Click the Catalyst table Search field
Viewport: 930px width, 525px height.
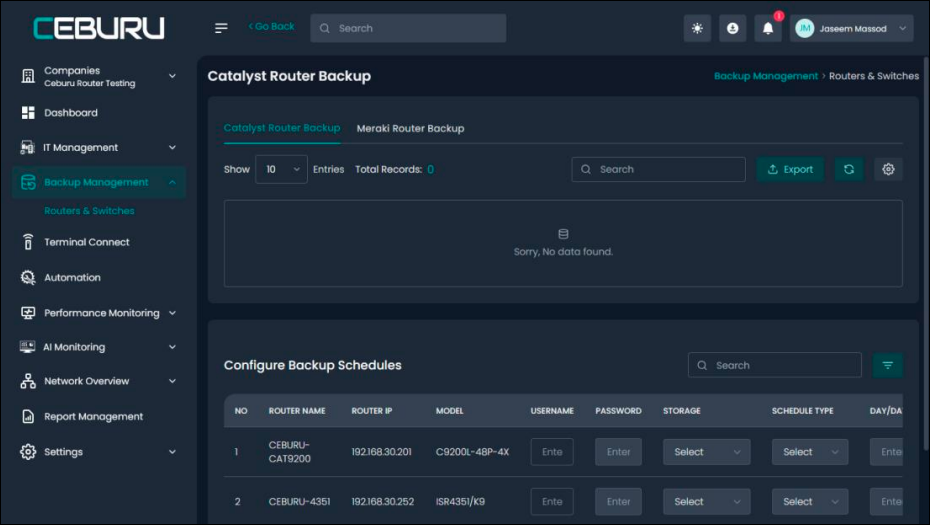[658, 169]
